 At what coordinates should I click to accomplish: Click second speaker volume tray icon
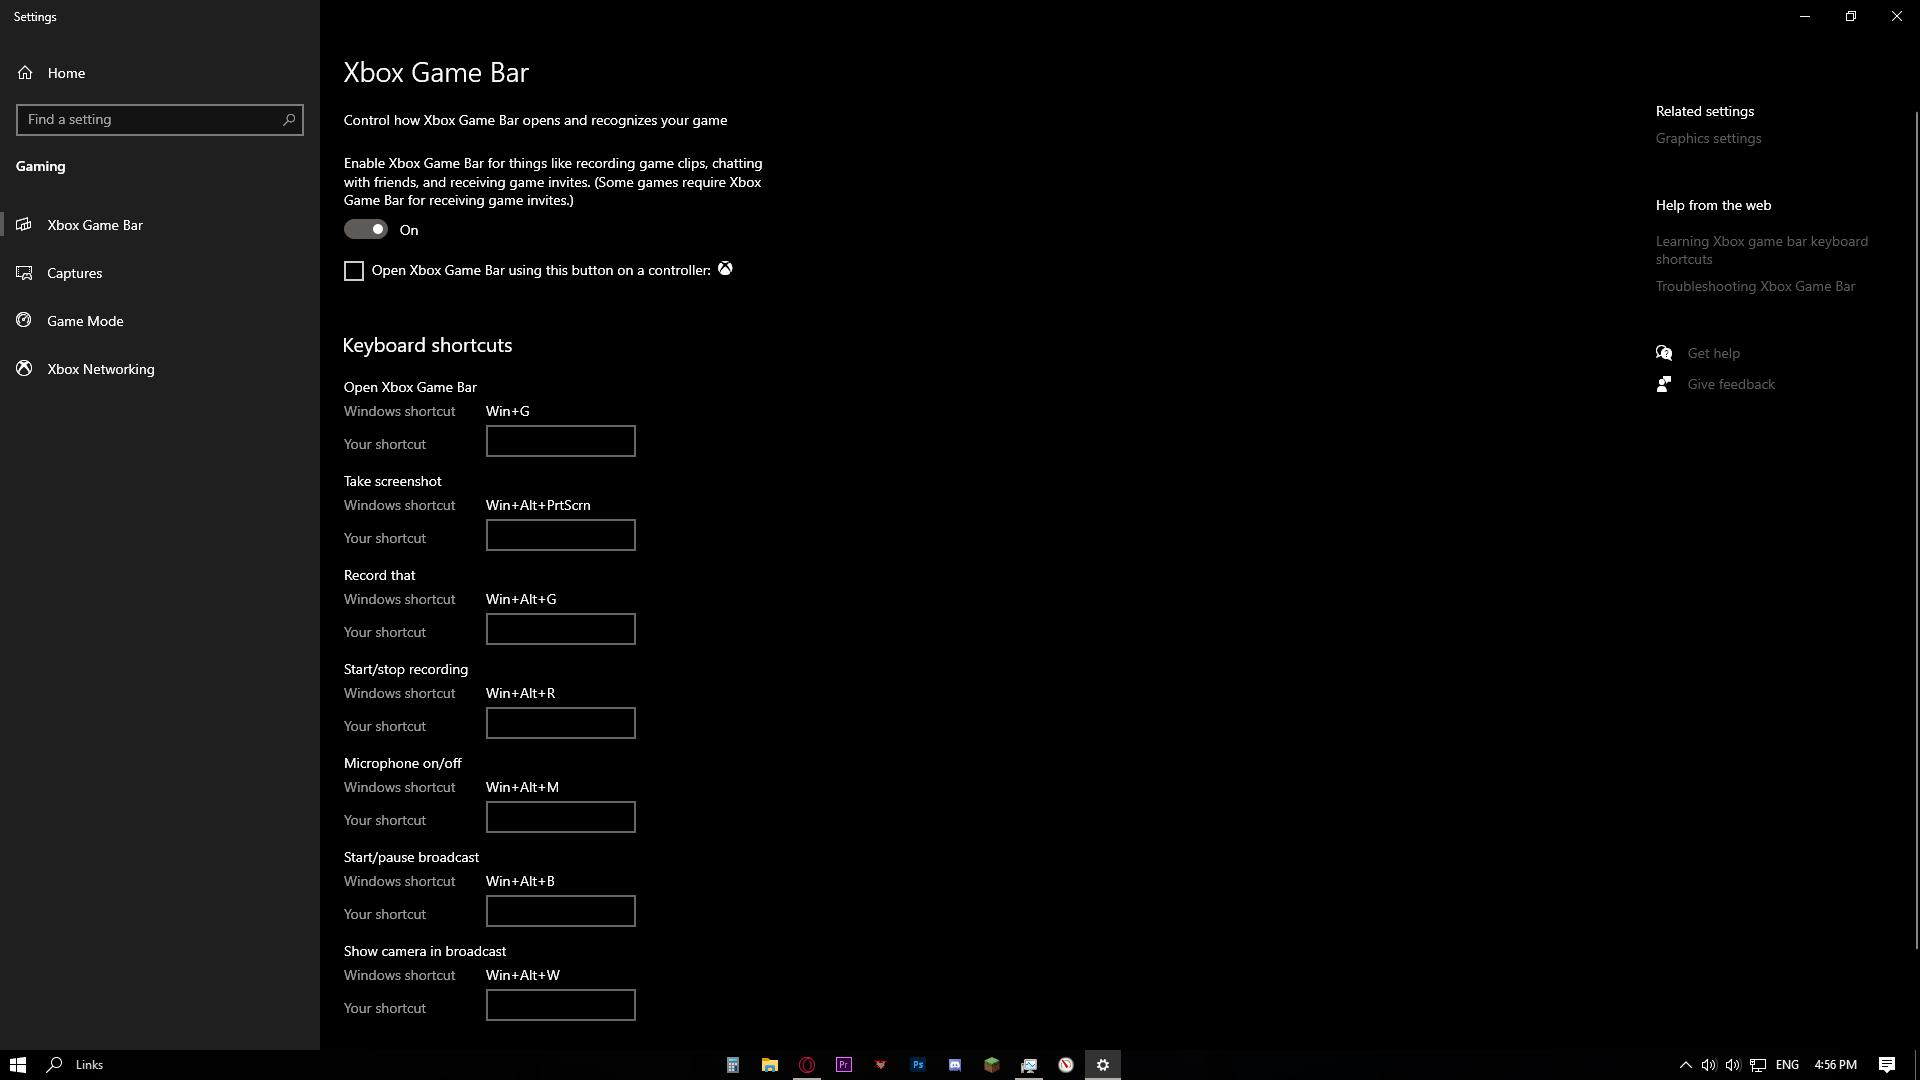click(1733, 1065)
